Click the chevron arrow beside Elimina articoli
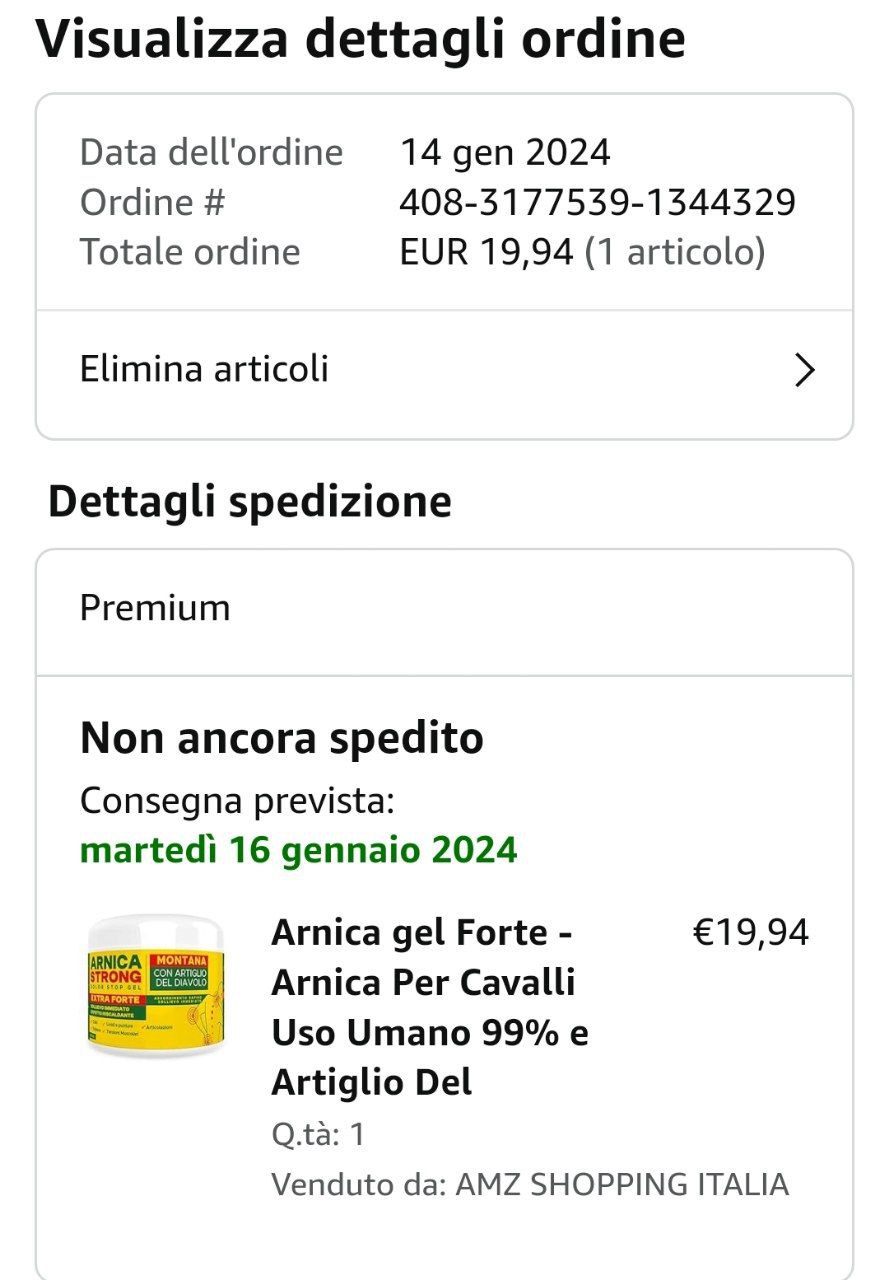The height and width of the screenshot is (1280, 889). 804,370
